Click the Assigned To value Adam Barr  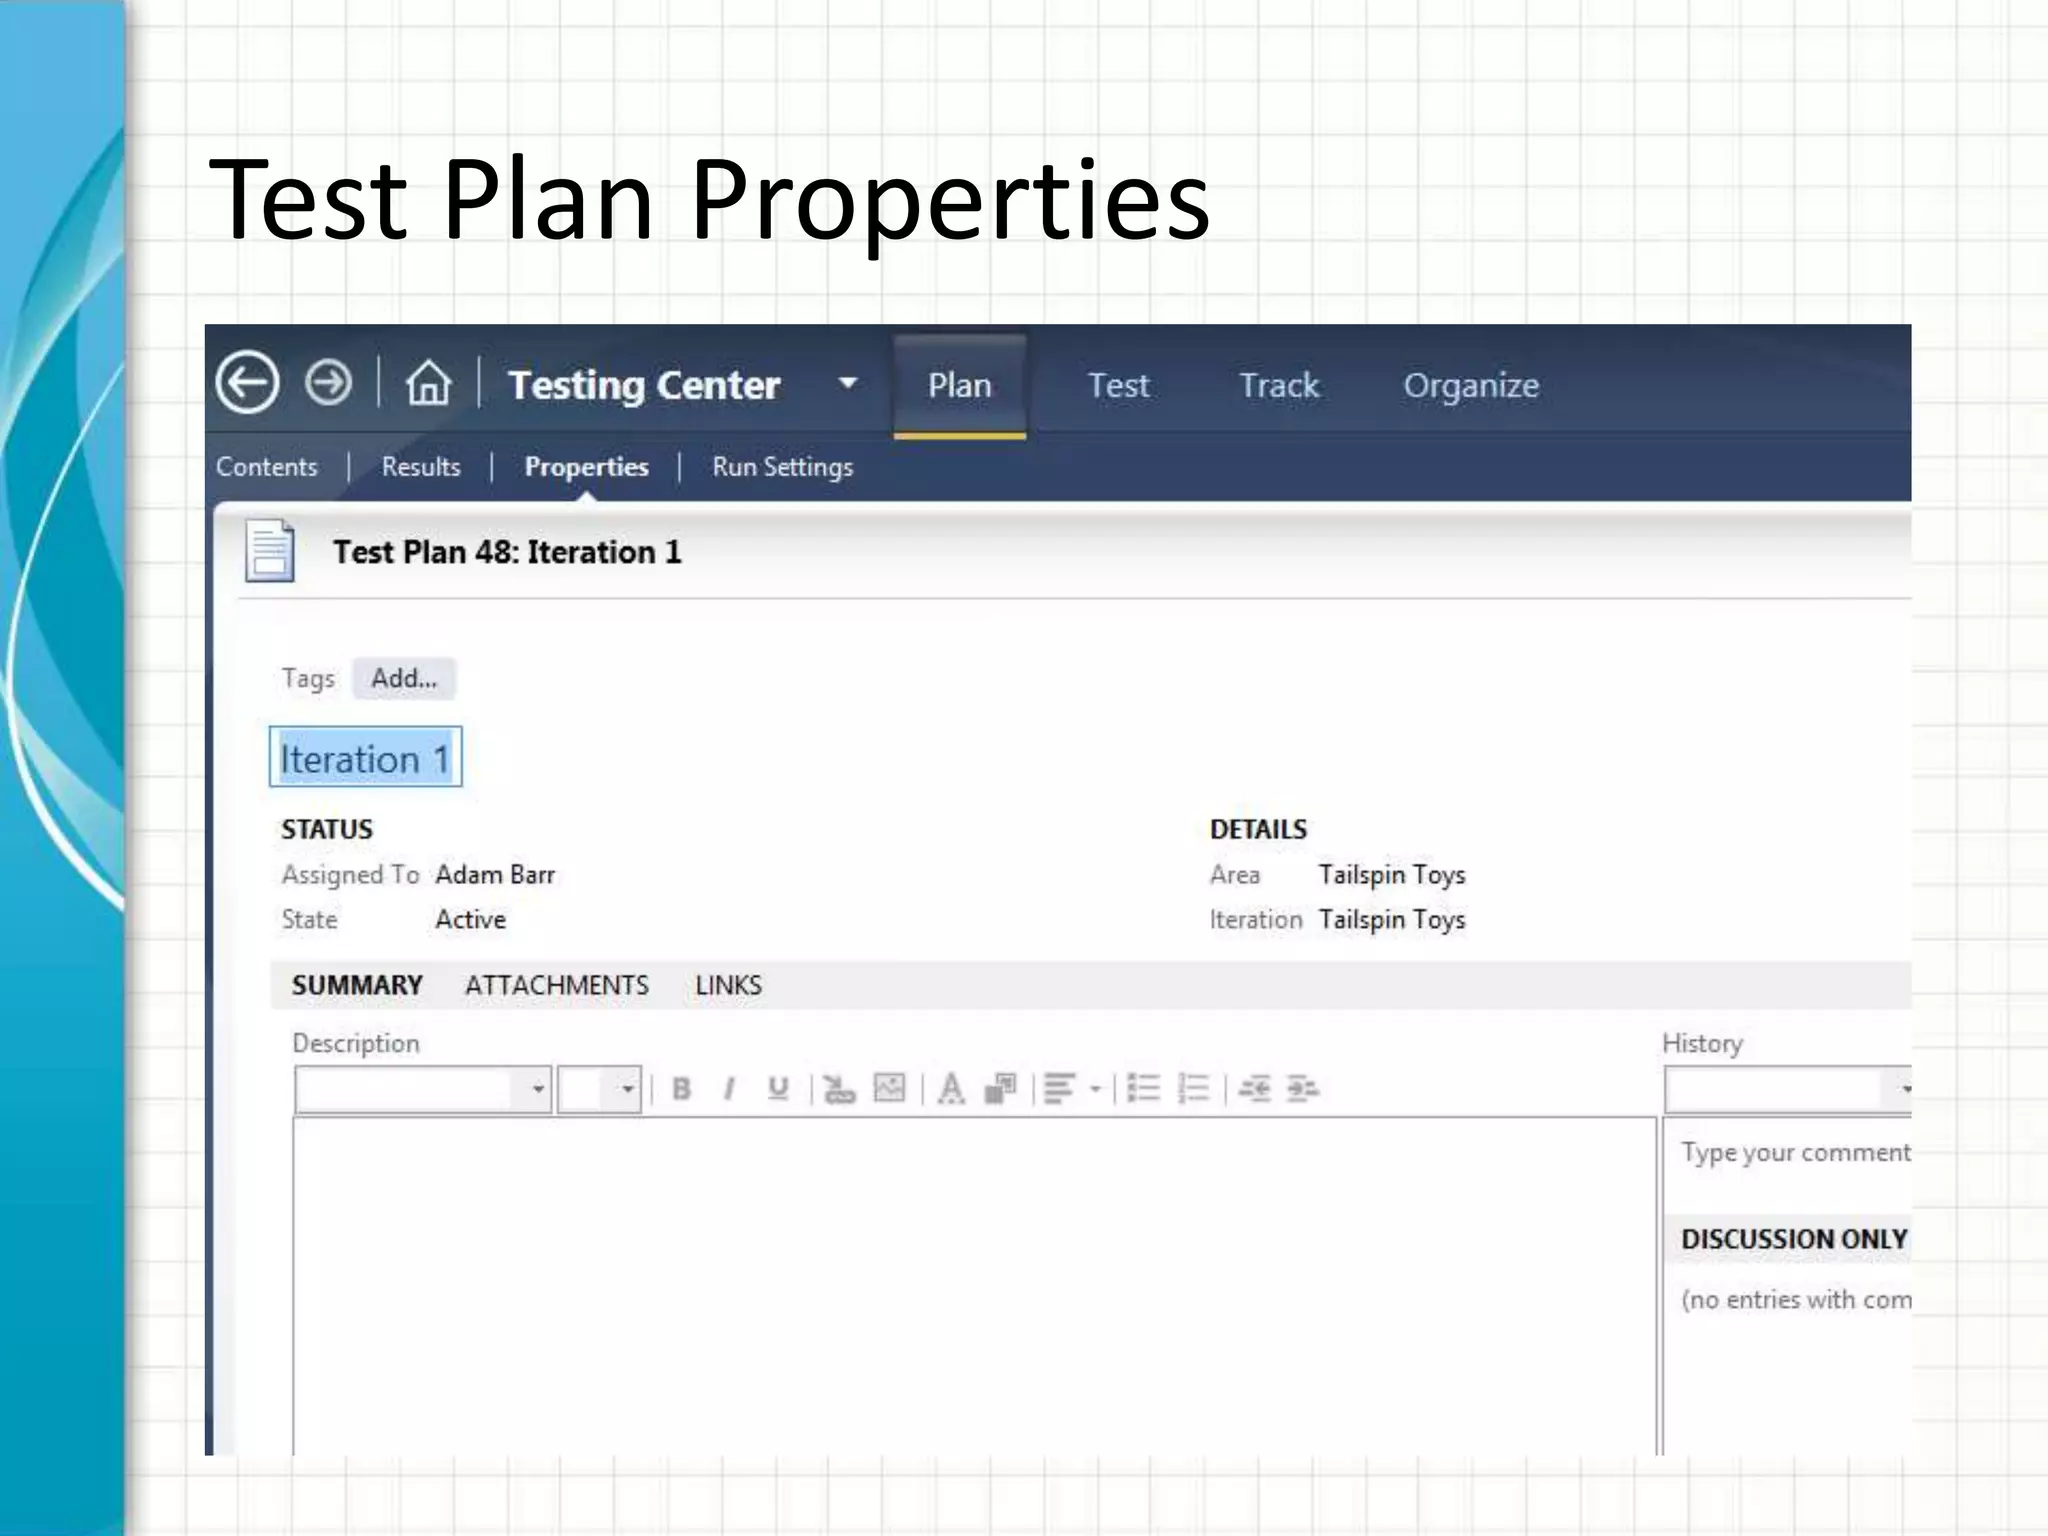coord(495,875)
